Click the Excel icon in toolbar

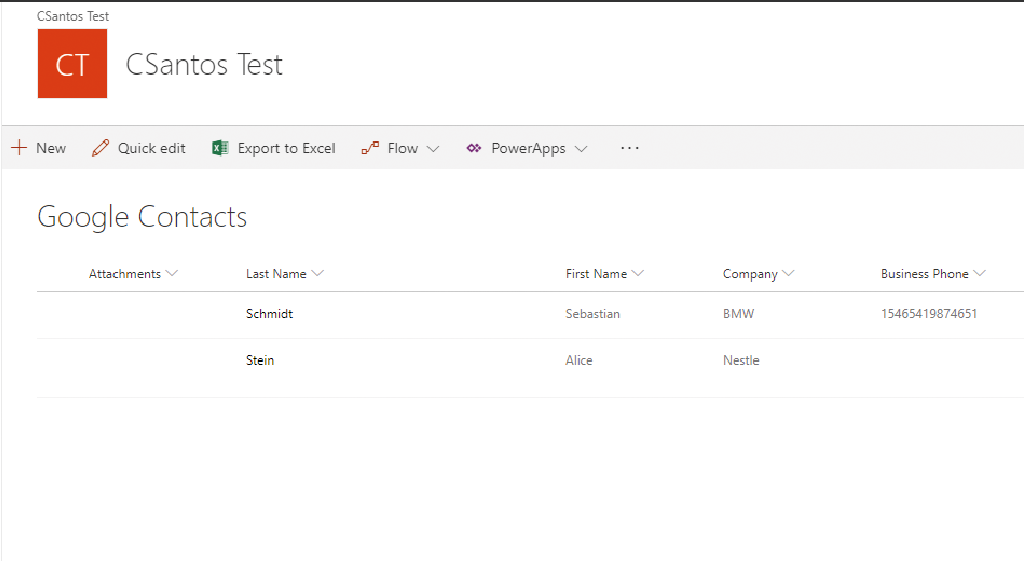(220, 148)
